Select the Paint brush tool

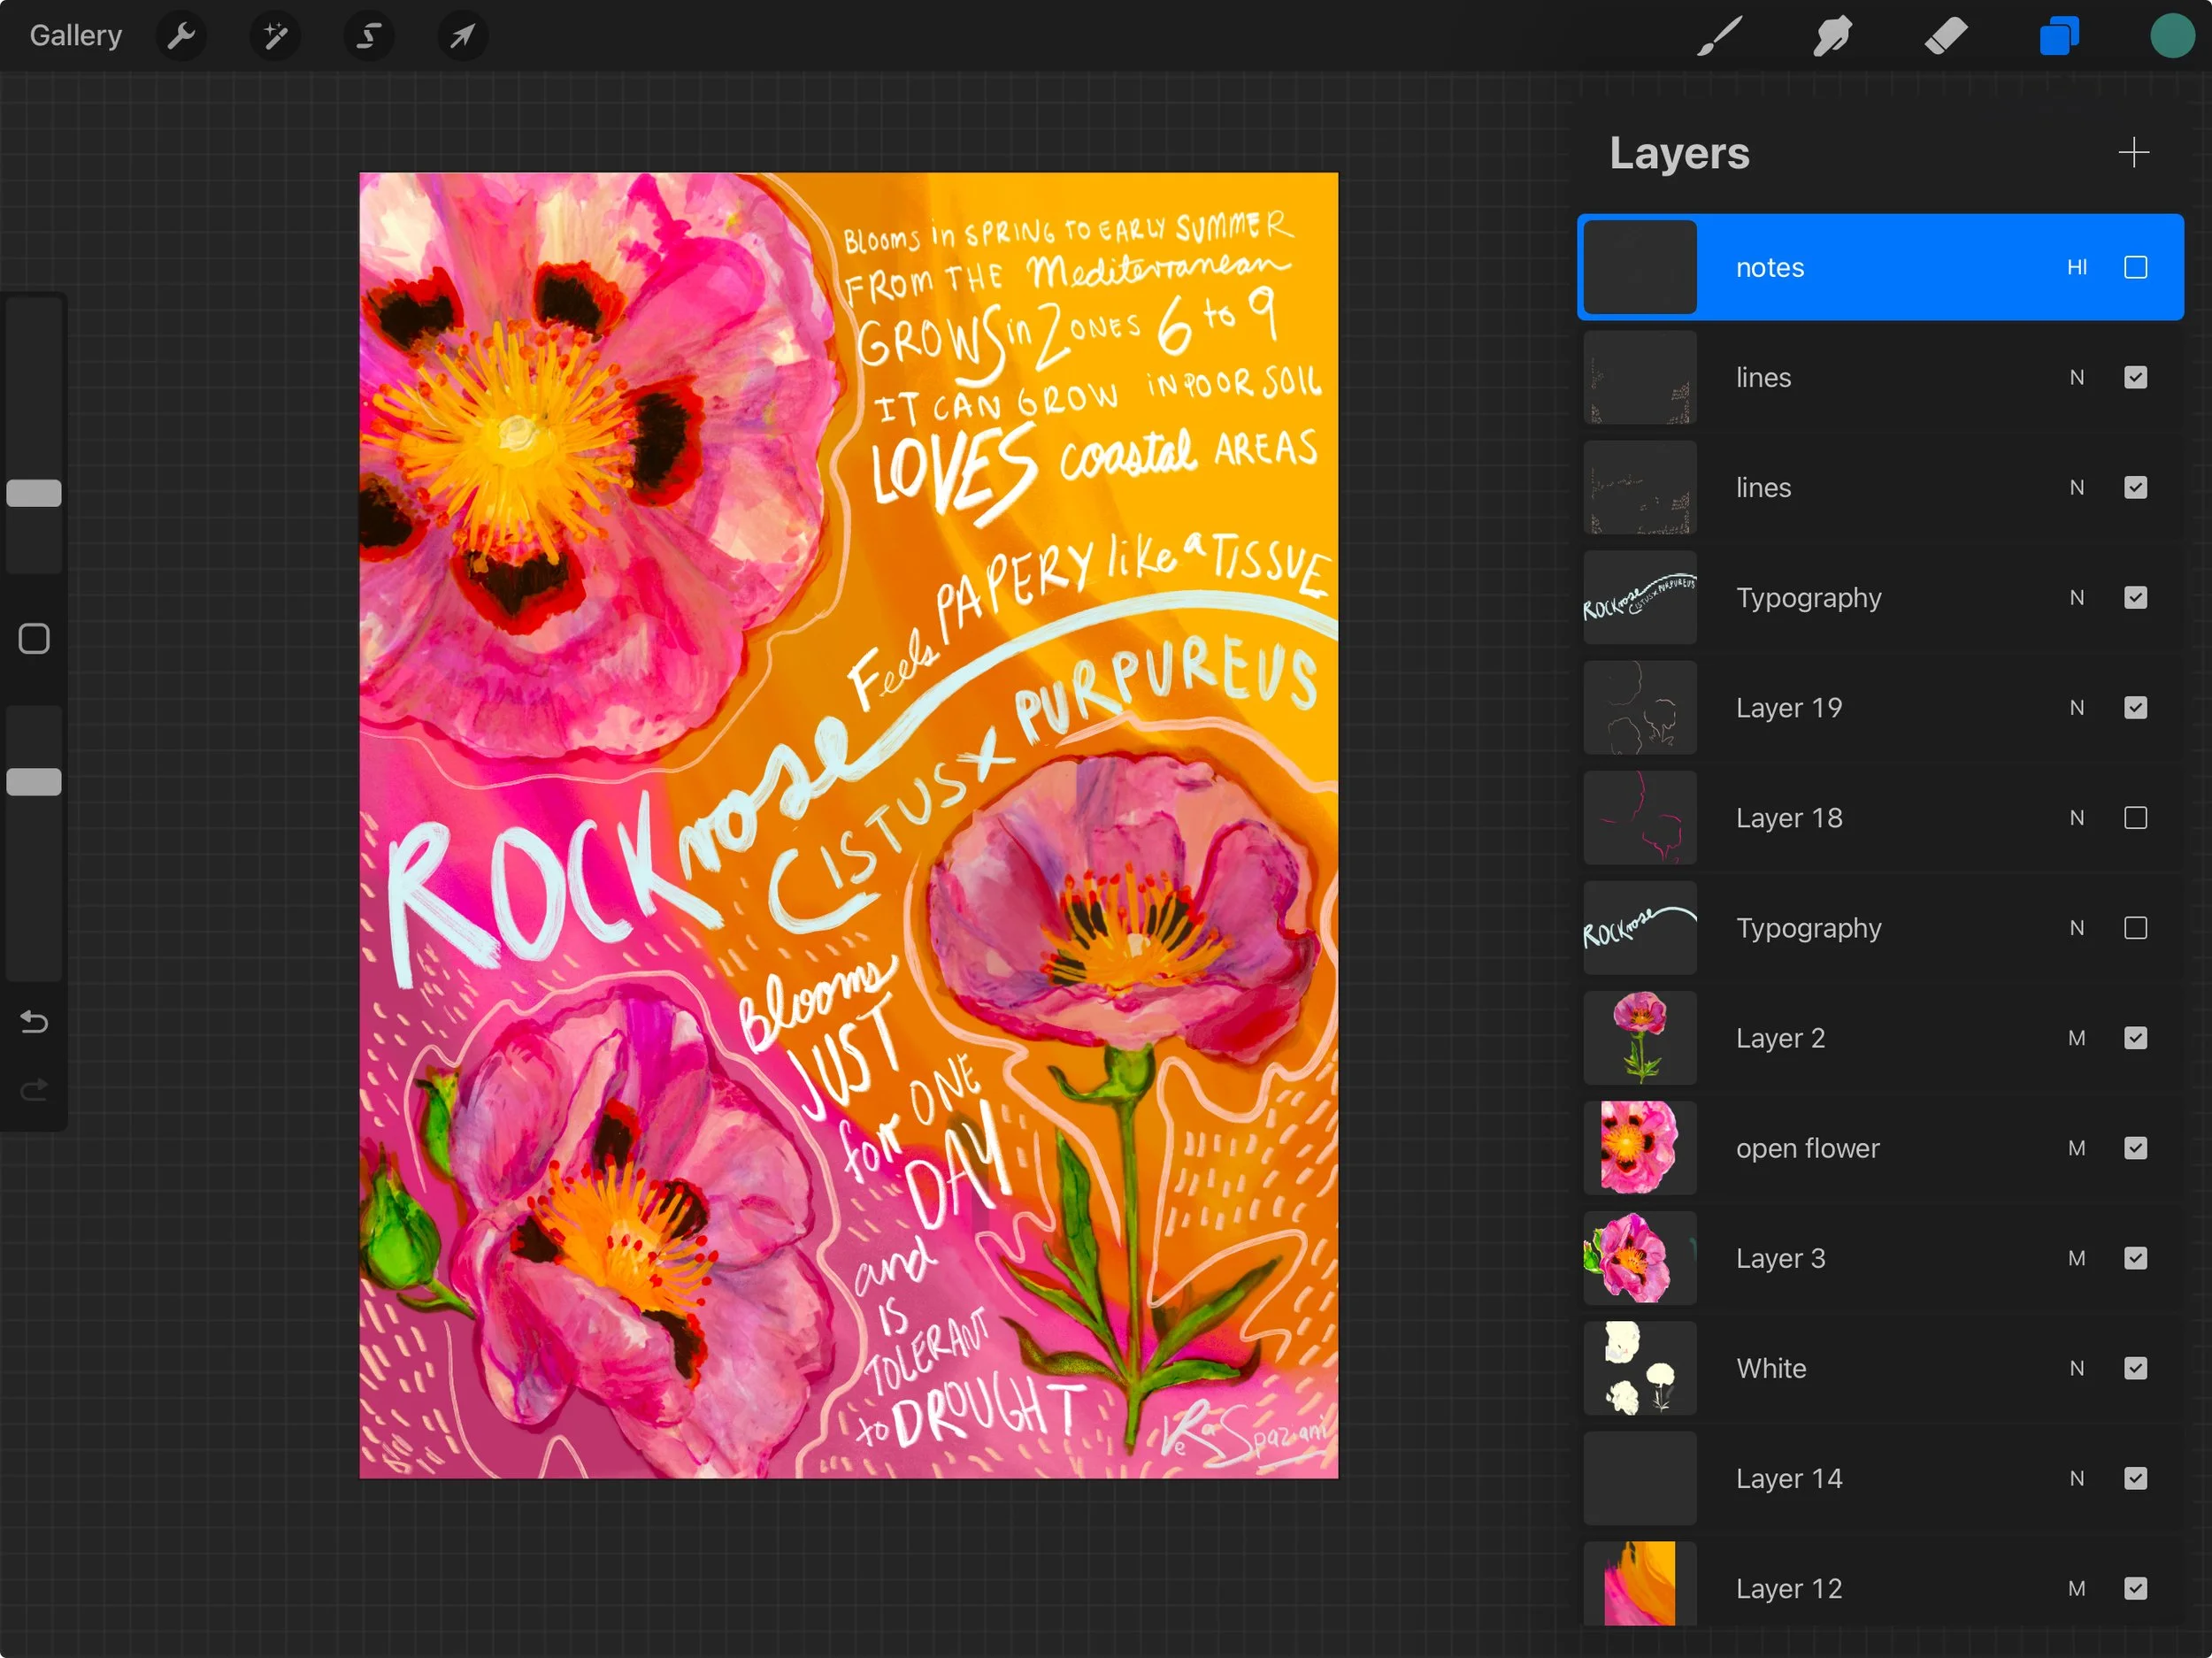[x=1719, y=36]
